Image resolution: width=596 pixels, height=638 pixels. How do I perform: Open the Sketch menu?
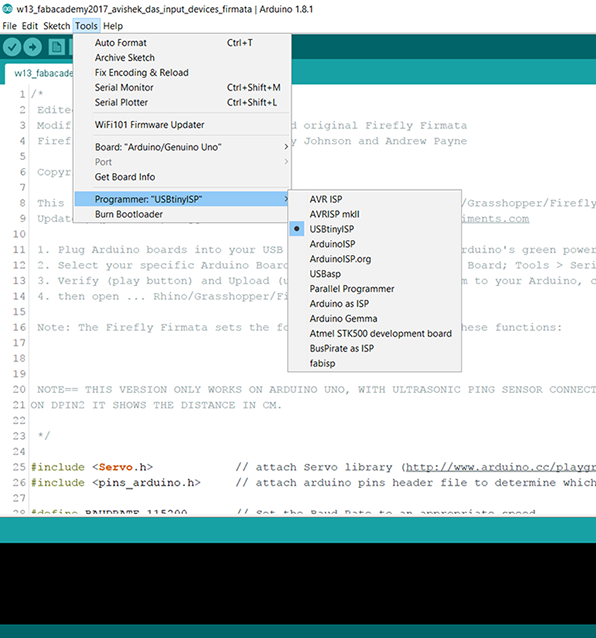point(57,26)
